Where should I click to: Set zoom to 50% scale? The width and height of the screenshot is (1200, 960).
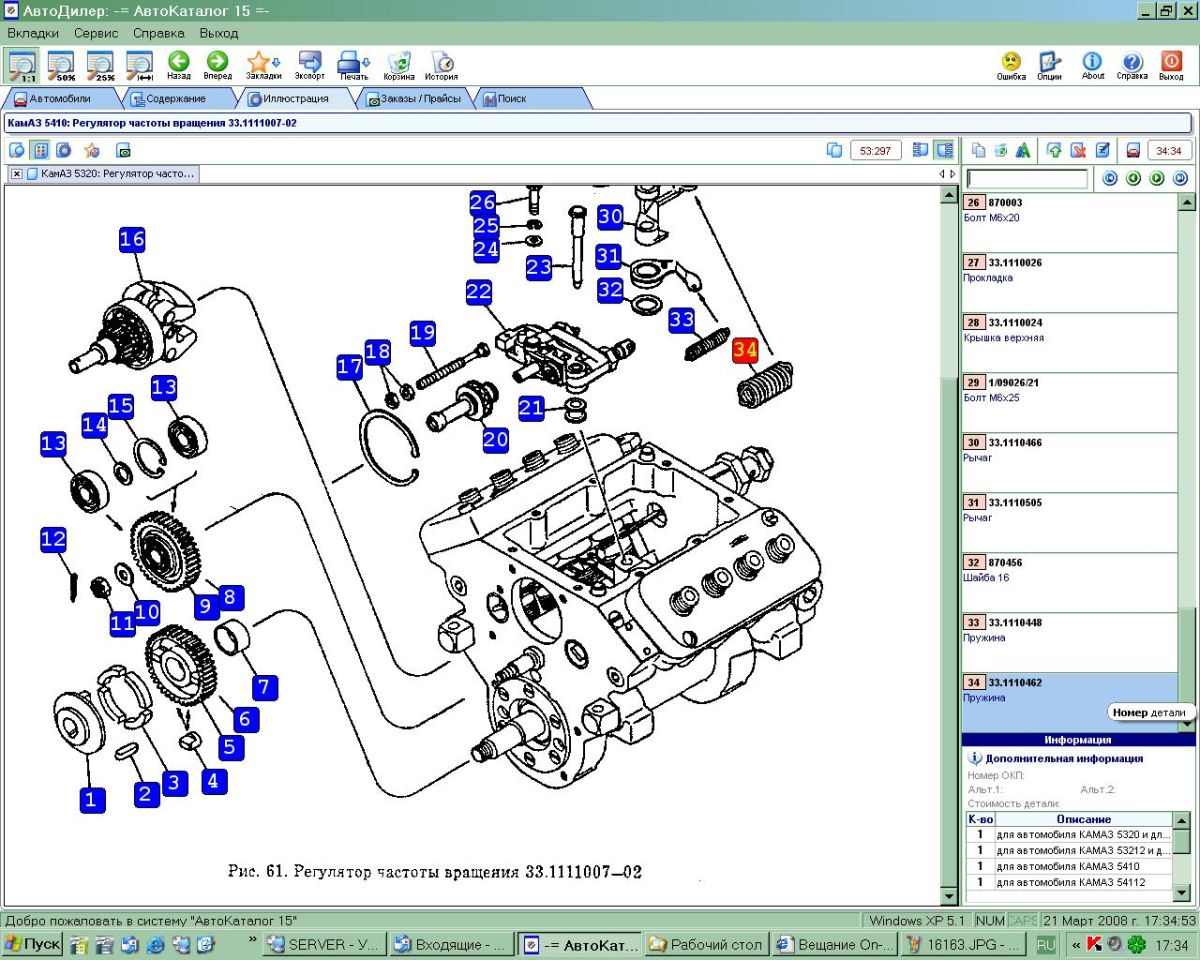coord(61,65)
